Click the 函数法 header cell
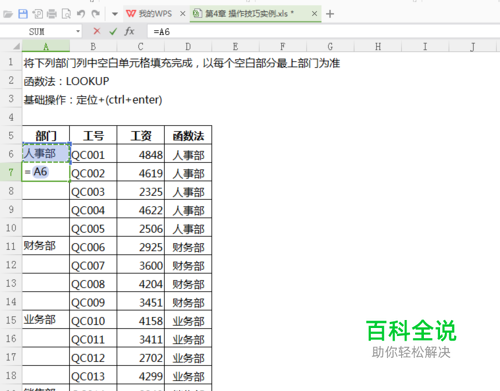The height and width of the screenshot is (391, 500). (x=188, y=135)
